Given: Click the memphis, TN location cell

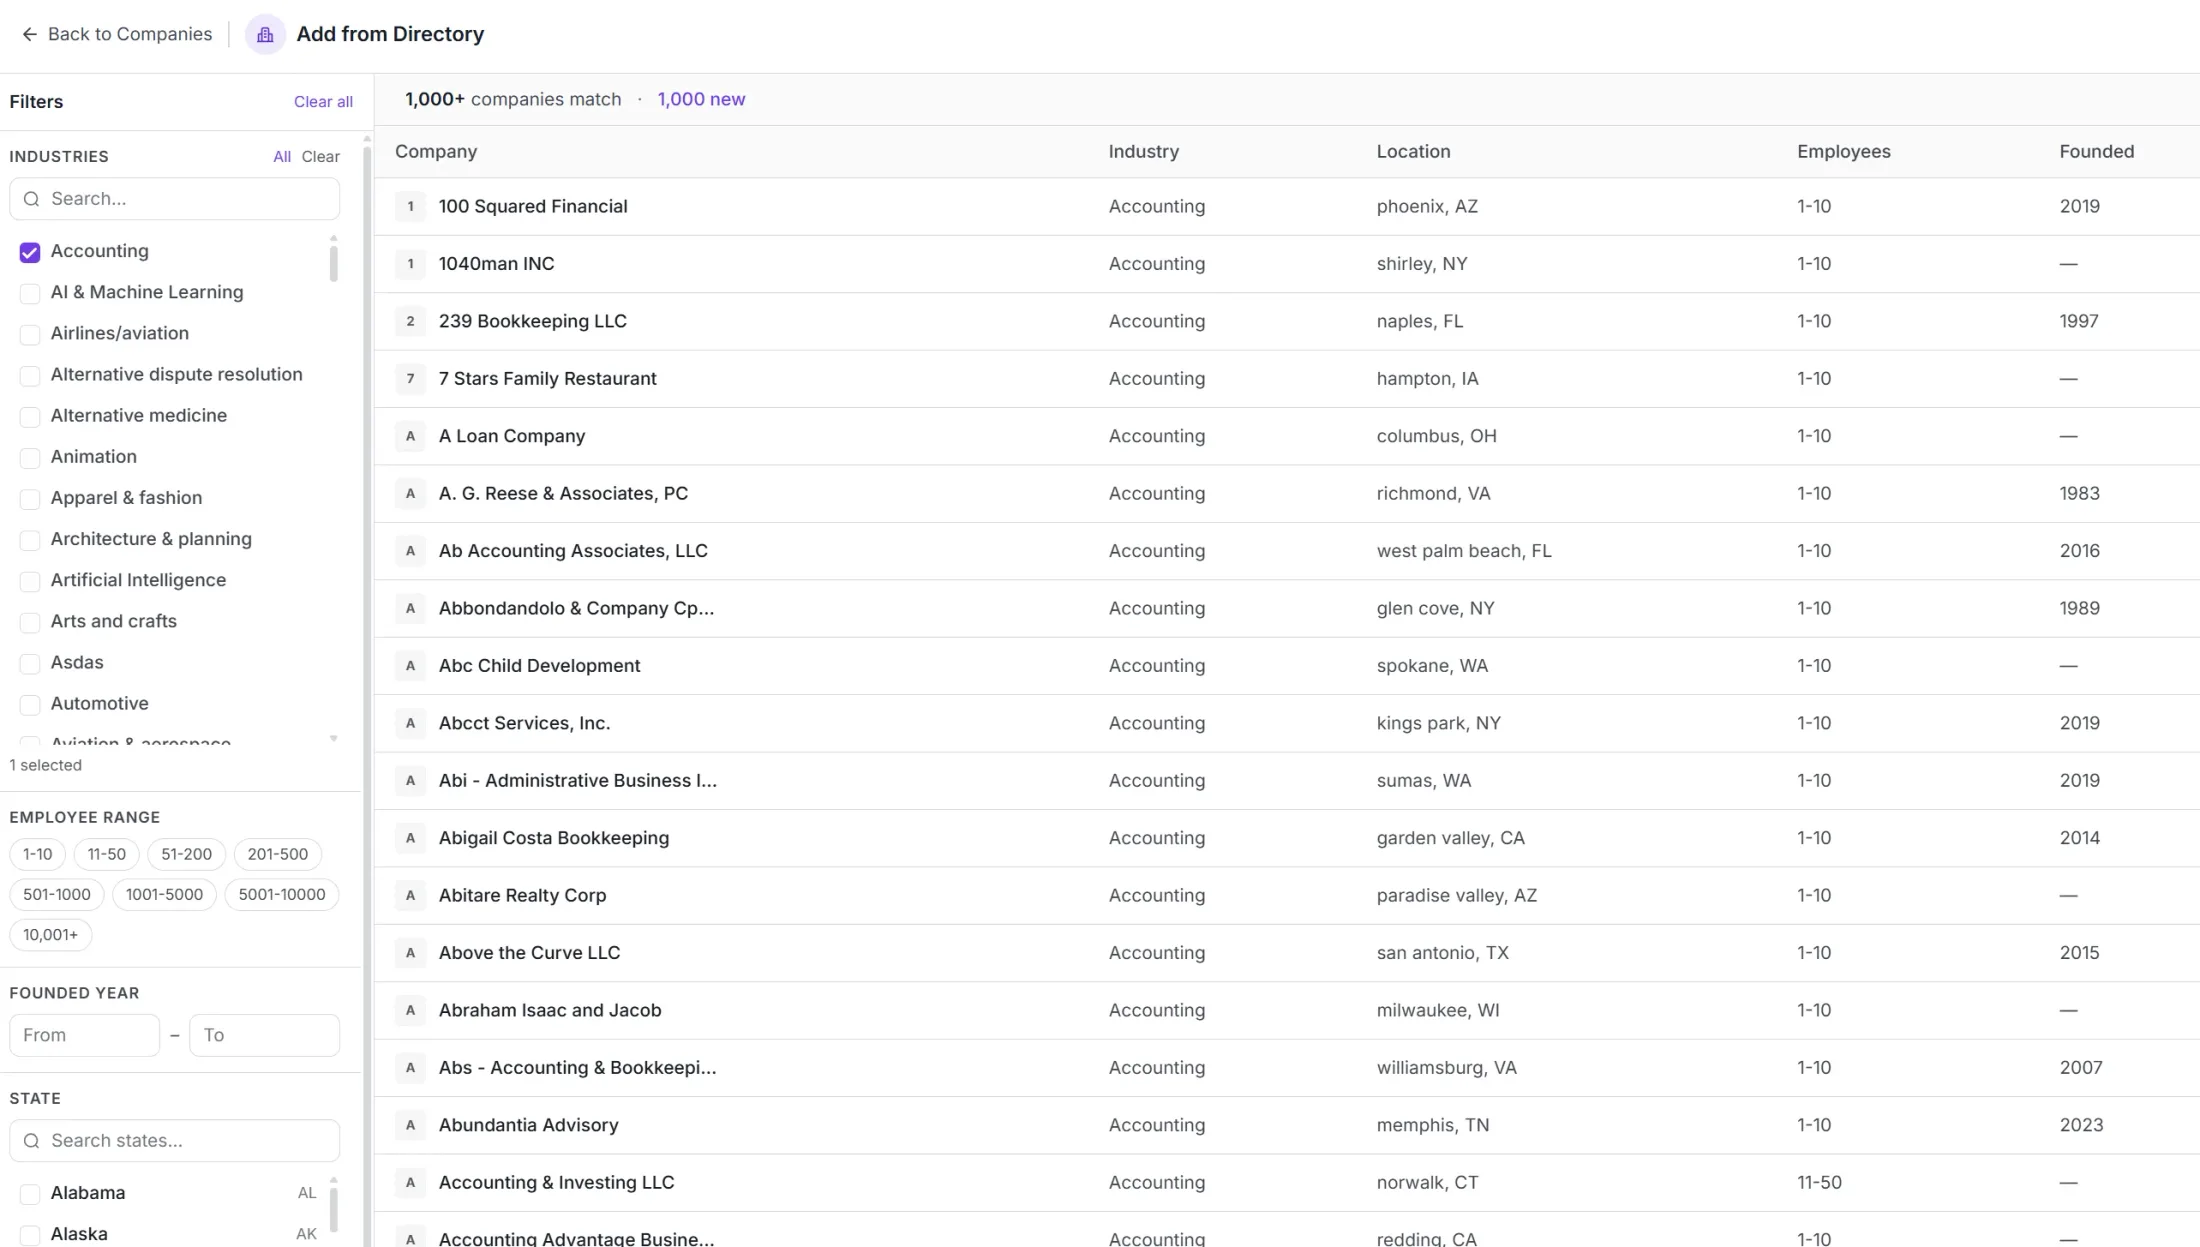Looking at the screenshot, I should pyautogui.click(x=1433, y=1126).
